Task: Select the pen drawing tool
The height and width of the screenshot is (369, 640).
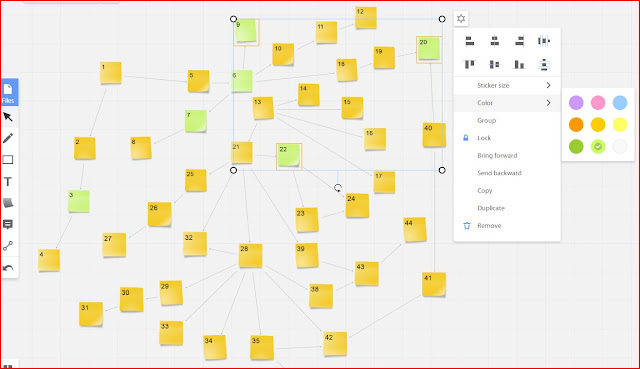Action: click(x=8, y=138)
